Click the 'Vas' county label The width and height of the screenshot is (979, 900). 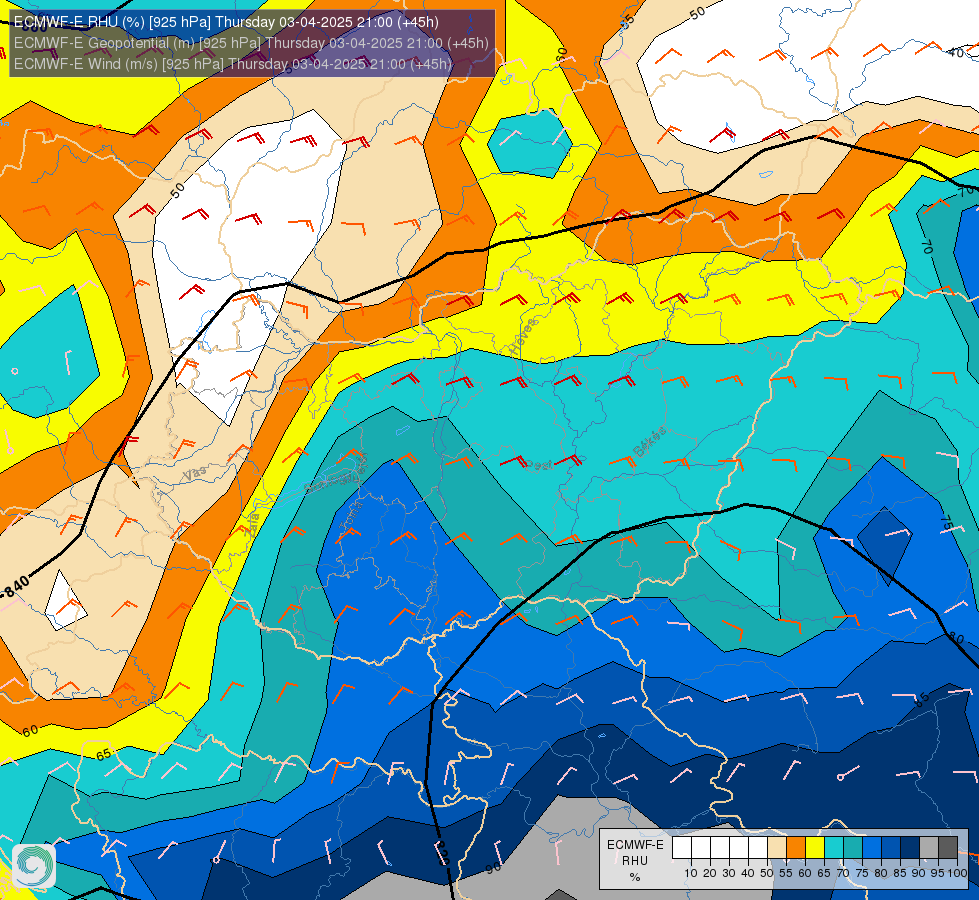(195, 474)
